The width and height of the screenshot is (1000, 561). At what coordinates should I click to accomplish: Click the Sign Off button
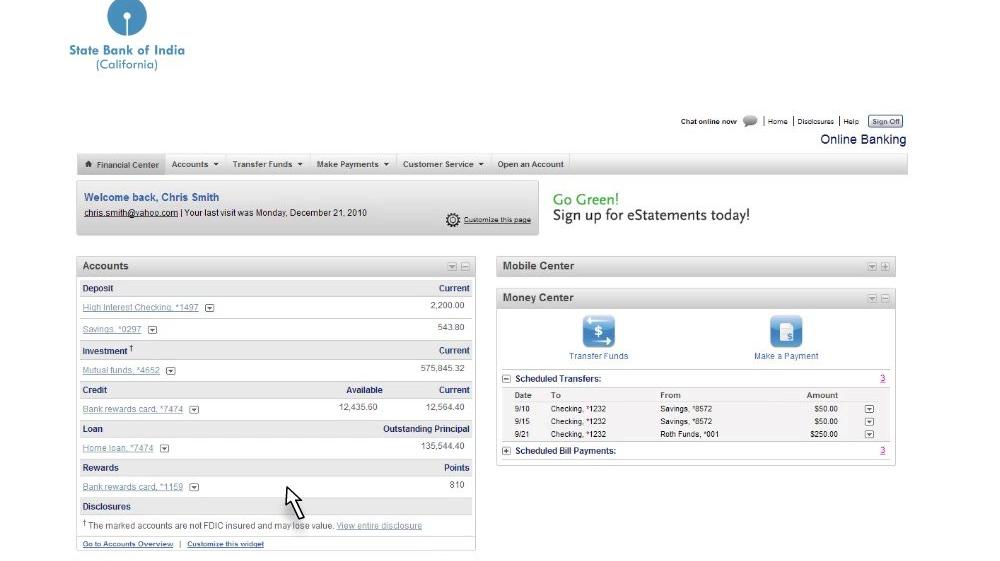coord(885,122)
